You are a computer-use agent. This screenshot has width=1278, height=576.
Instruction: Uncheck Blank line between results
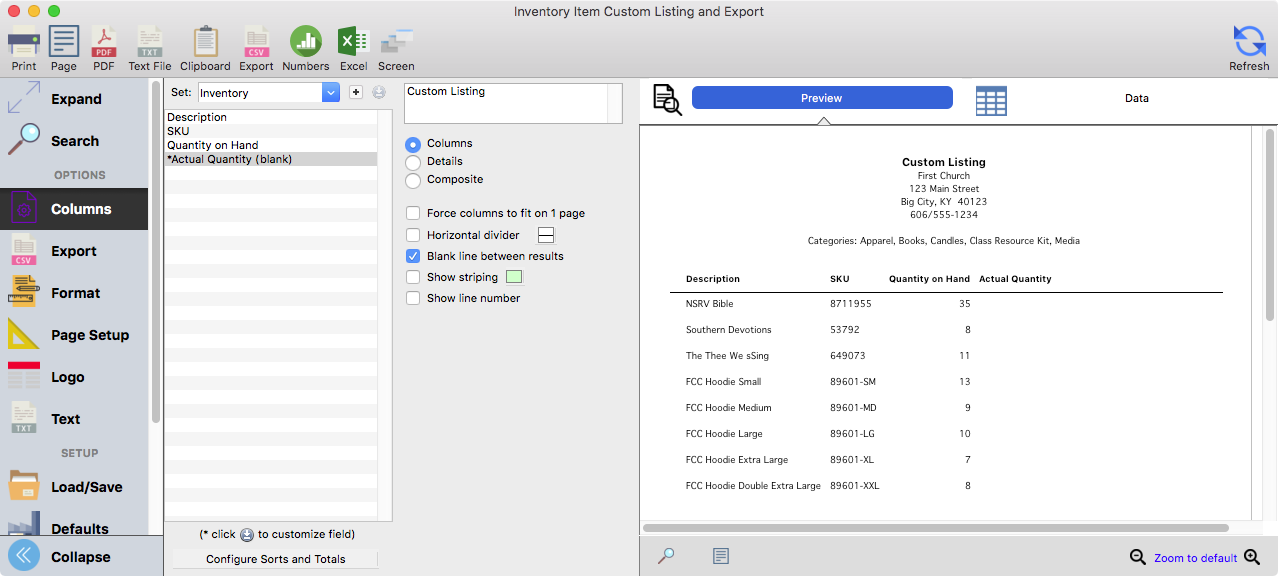click(413, 256)
